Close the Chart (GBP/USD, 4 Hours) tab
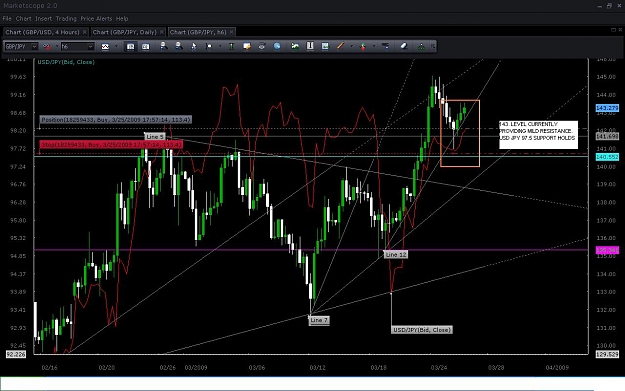Screen dimensions: 625x391 tap(85, 32)
